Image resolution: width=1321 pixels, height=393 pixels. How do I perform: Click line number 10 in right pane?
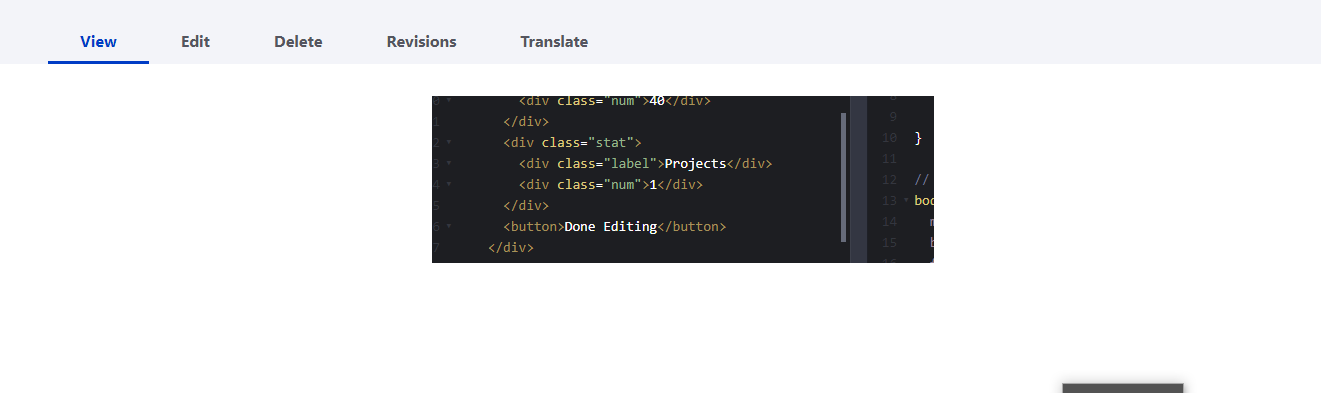[x=889, y=138]
